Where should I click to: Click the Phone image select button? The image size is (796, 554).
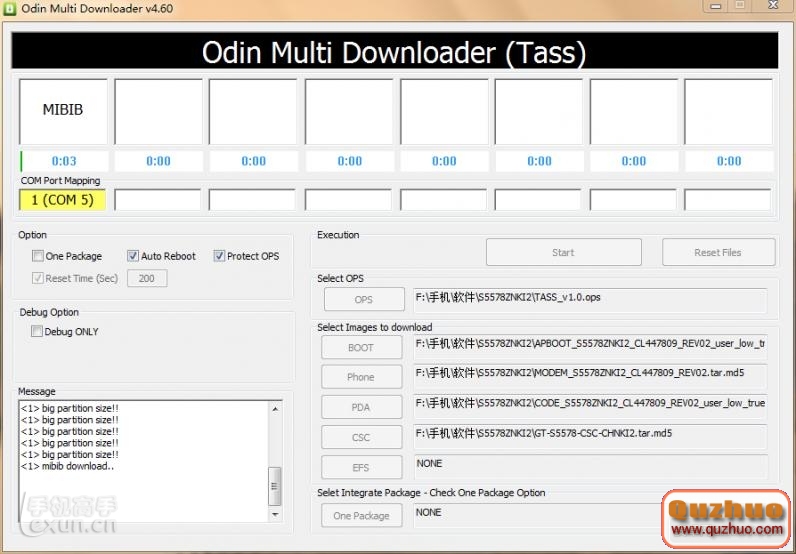(x=361, y=377)
